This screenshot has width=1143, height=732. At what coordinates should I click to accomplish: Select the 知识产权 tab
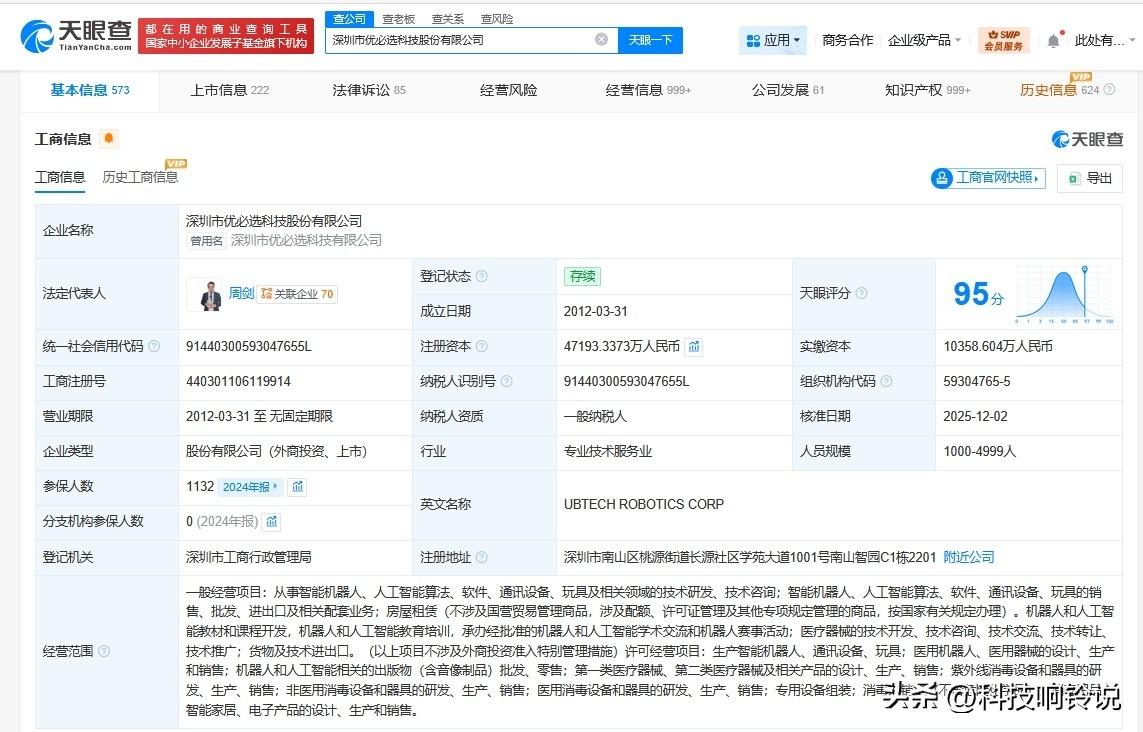click(927, 90)
